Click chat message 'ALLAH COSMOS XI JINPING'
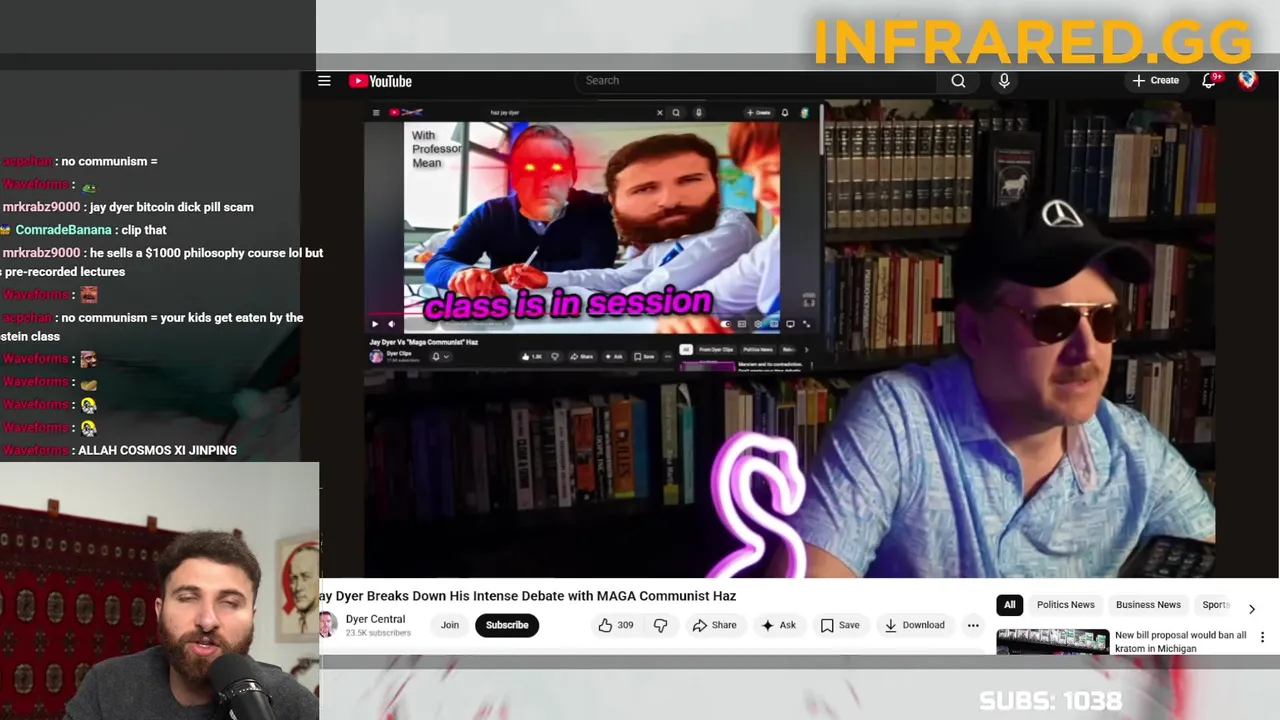Viewport: 1280px width, 720px height. [x=157, y=451]
